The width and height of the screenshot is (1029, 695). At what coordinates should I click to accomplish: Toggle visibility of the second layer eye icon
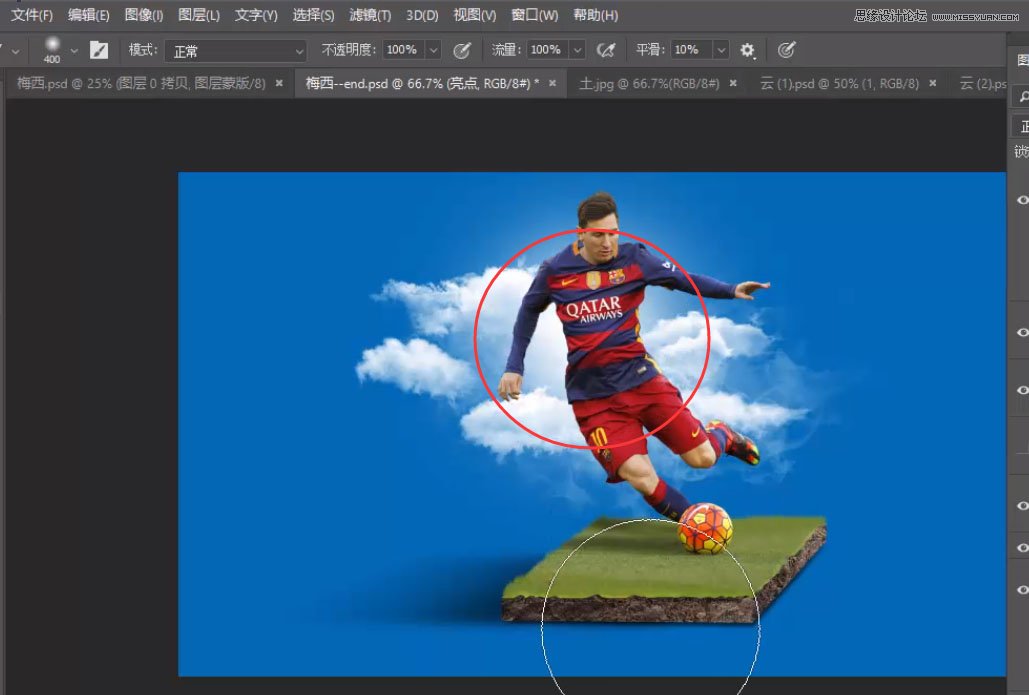[1022, 332]
